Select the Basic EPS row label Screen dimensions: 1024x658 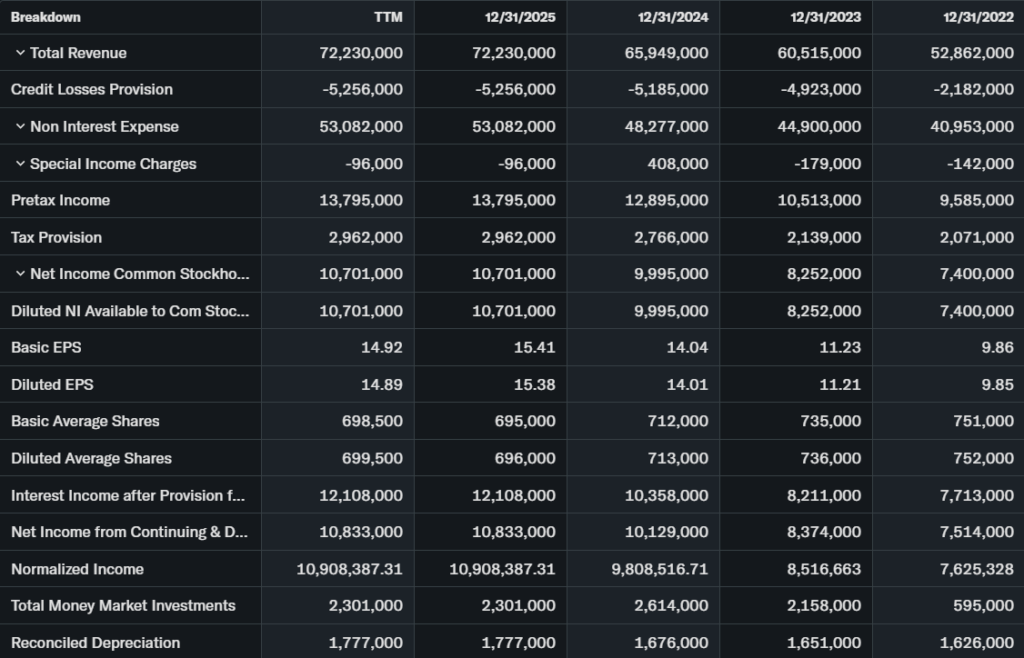(x=46, y=348)
